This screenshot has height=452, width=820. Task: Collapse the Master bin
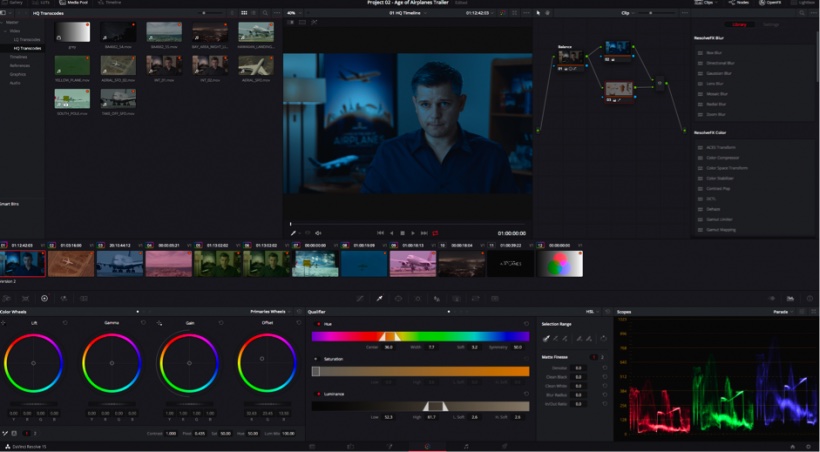(2, 22)
